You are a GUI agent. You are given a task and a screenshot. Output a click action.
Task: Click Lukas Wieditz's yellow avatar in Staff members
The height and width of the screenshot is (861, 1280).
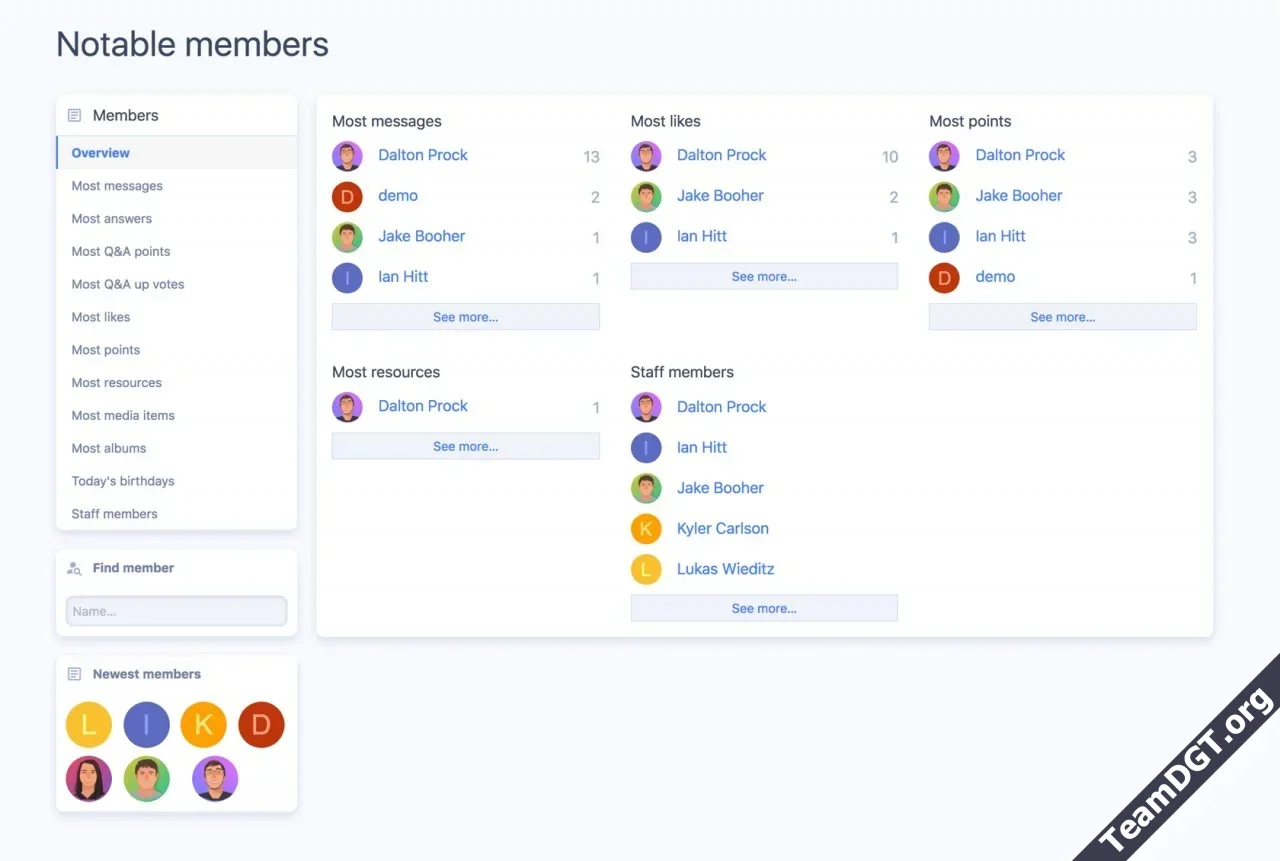coord(646,570)
